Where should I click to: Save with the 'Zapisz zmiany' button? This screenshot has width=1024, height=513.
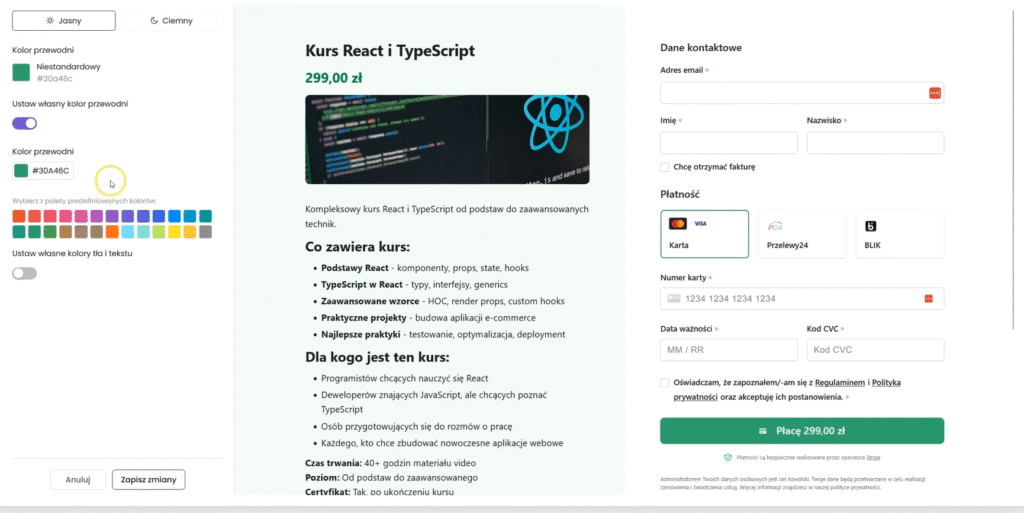148,480
